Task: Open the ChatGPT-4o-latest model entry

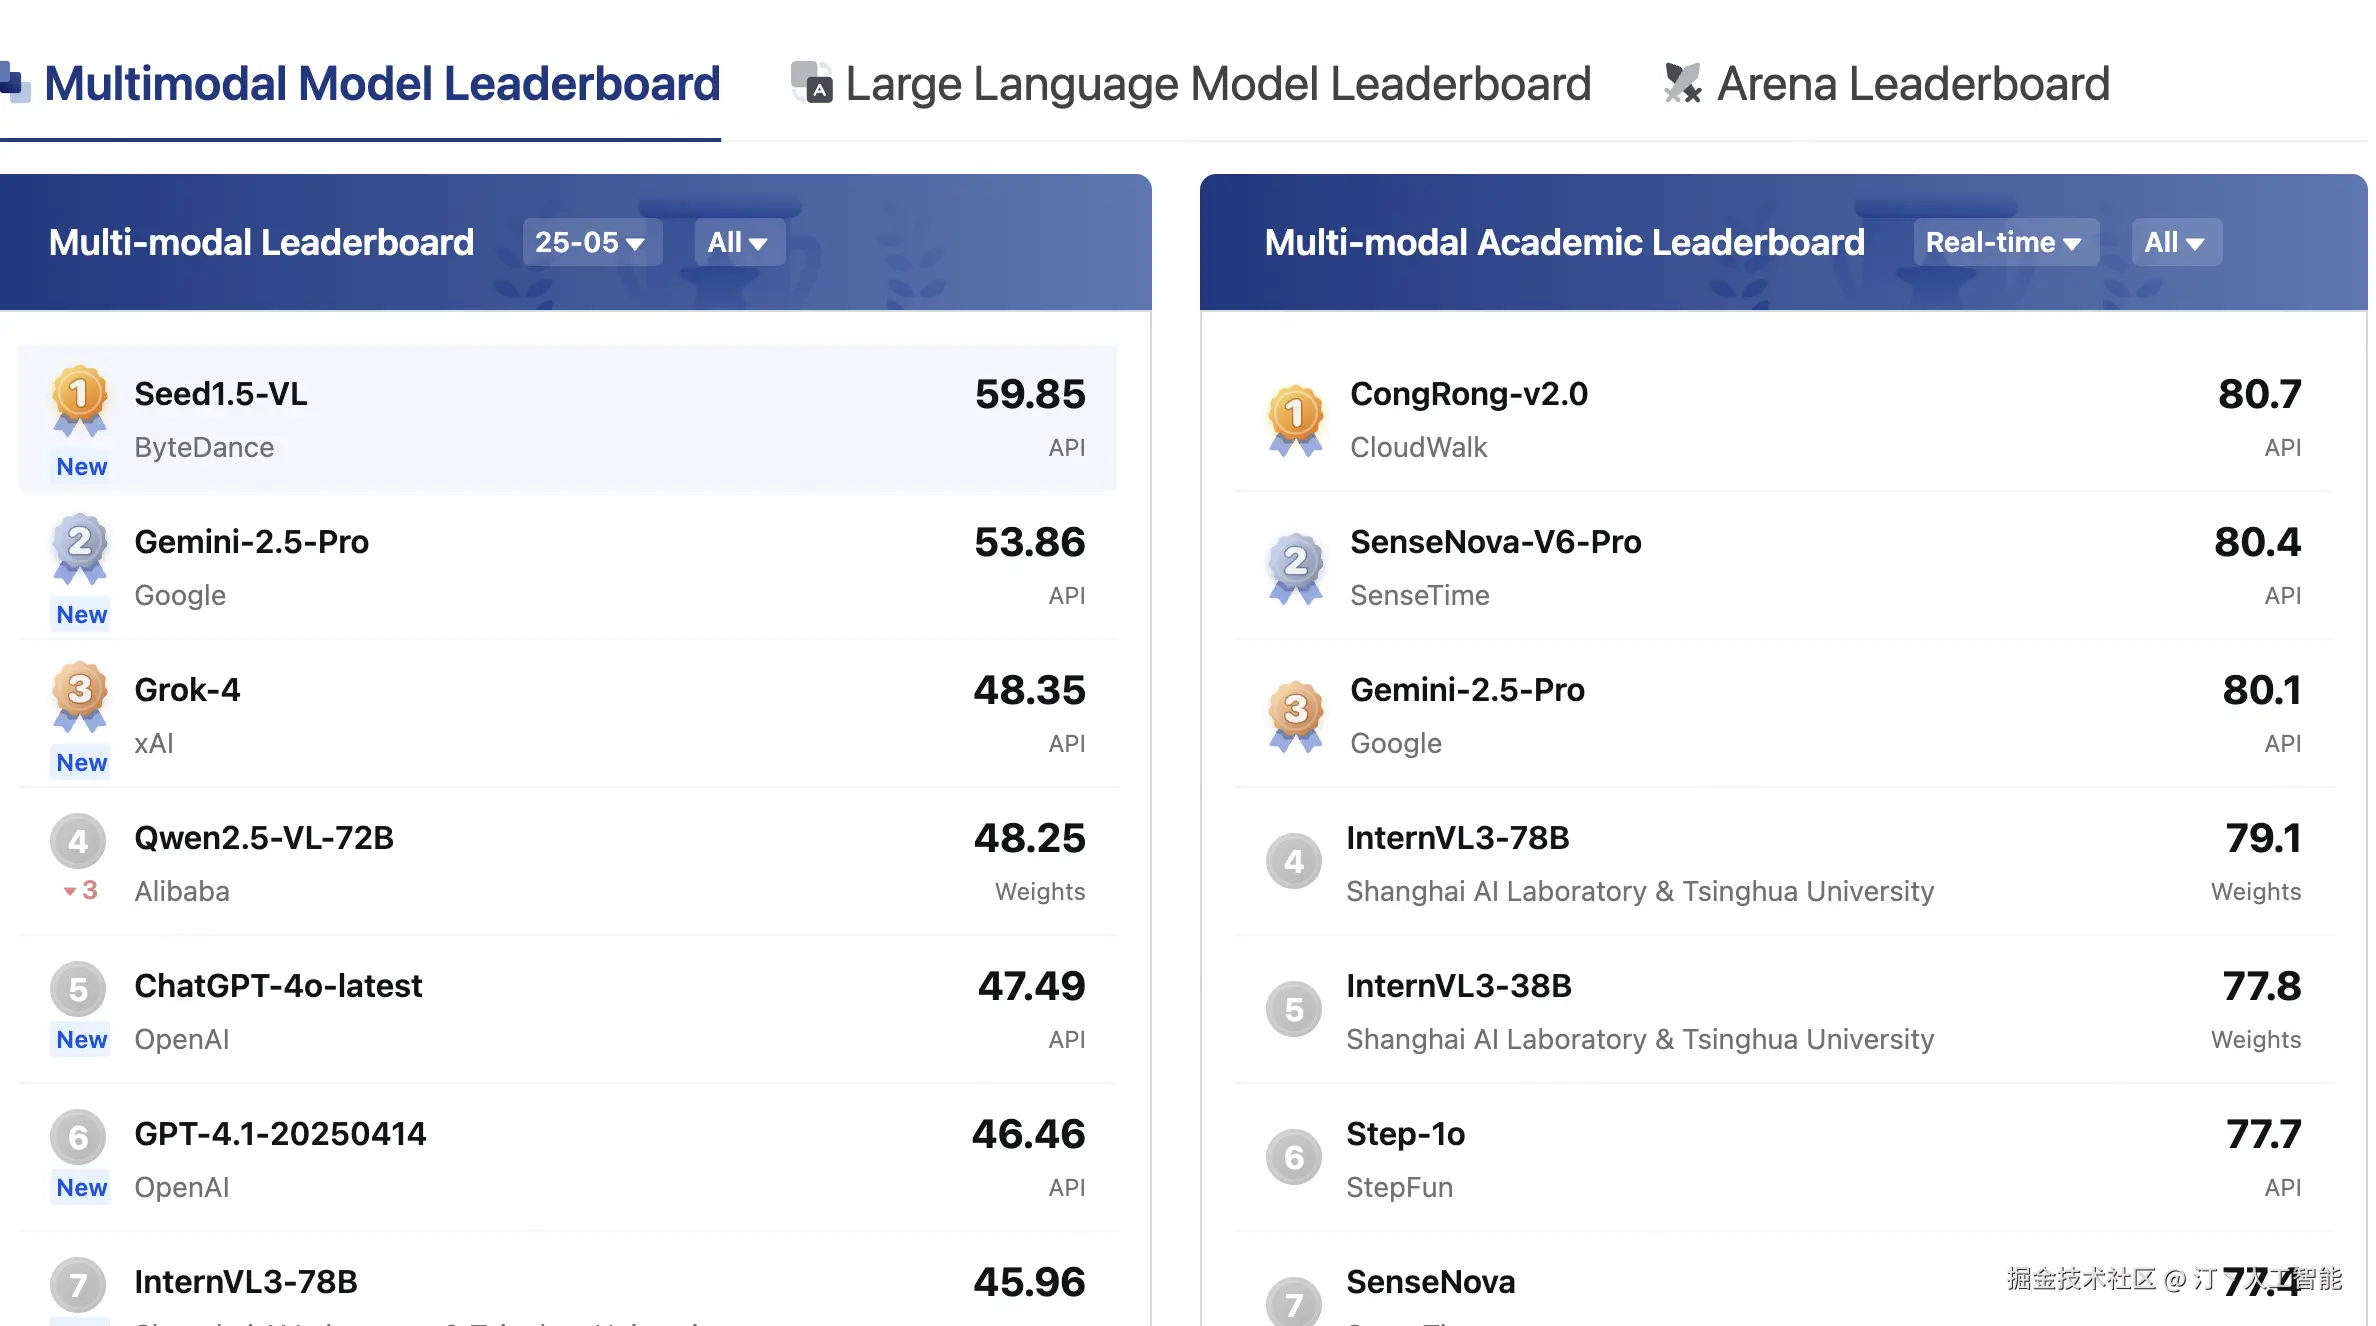Action: pyautogui.click(x=278, y=986)
